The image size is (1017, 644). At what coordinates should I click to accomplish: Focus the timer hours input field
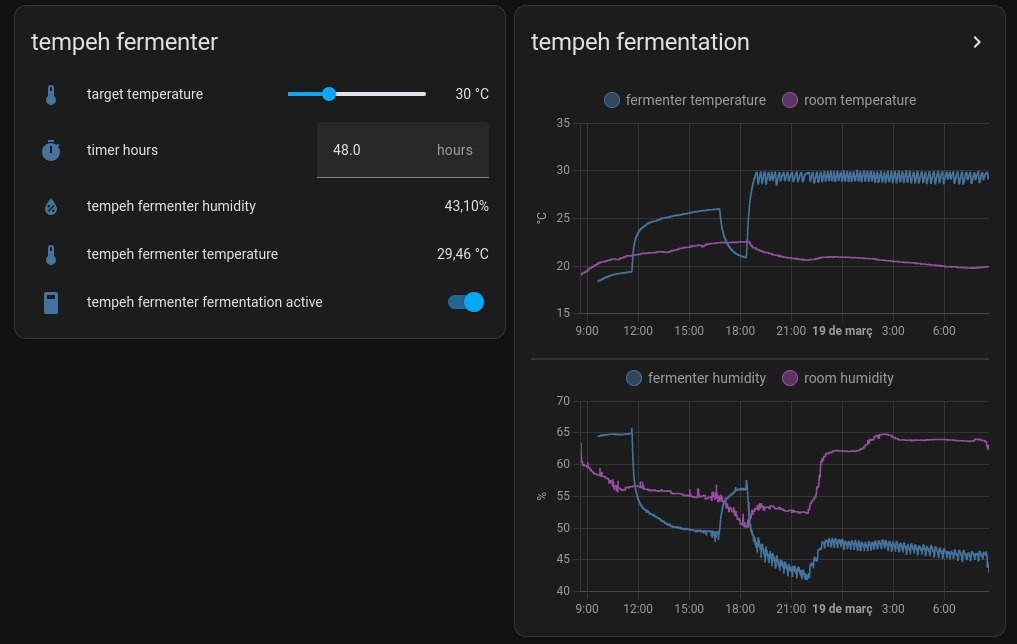tap(380, 150)
